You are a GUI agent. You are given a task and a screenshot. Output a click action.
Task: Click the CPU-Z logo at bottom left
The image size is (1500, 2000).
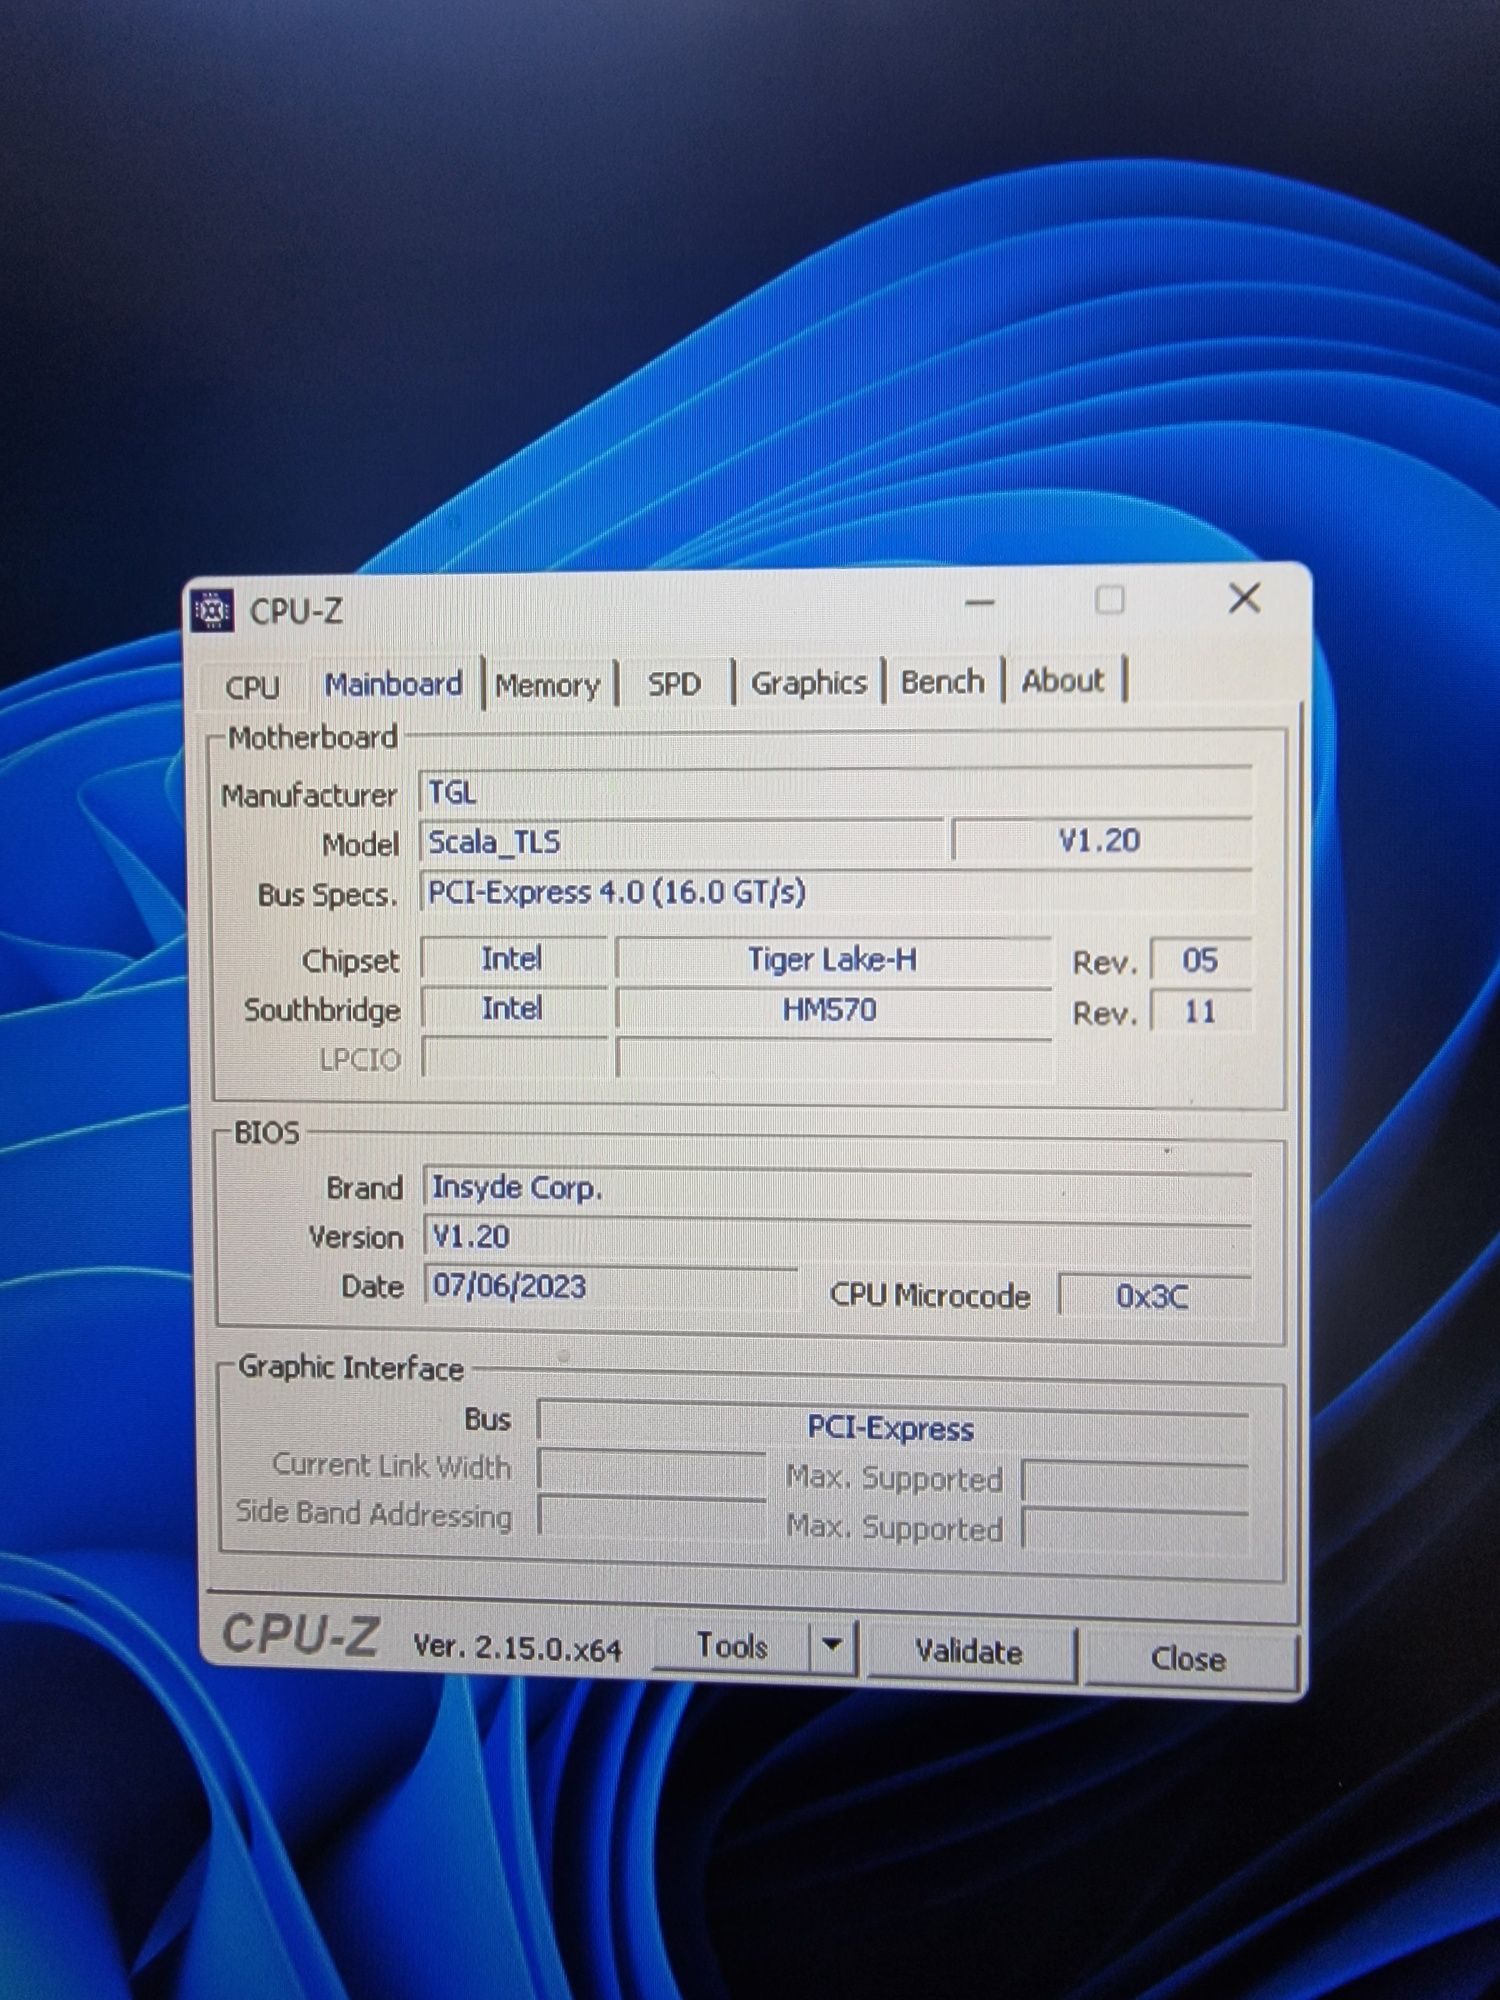[299, 1636]
